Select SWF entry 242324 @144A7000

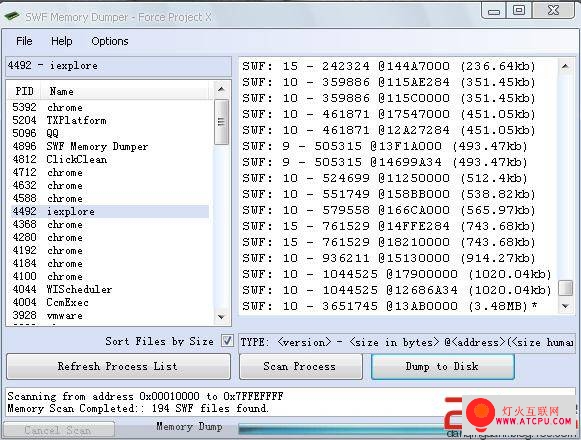click(x=389, y=66)
